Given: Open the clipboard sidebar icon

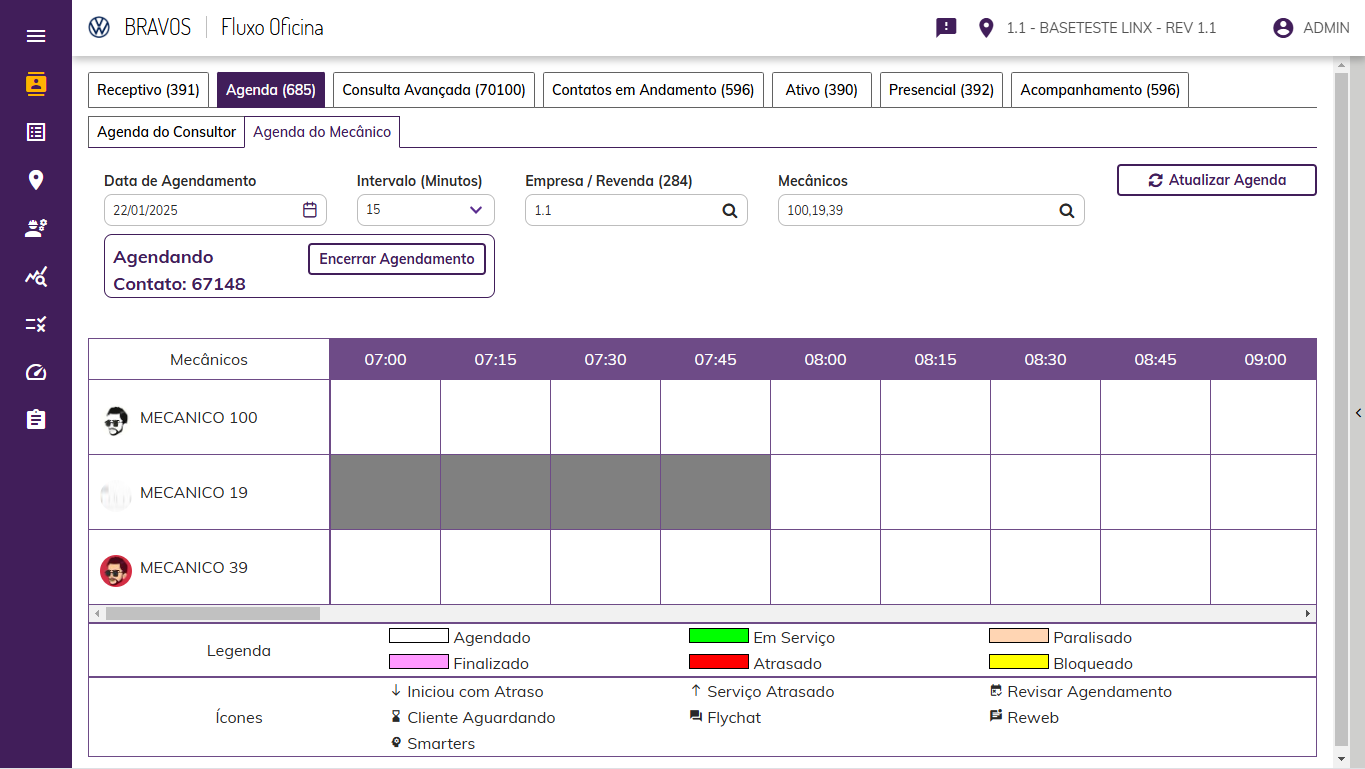Looking at the screenshot, I should pos(36,419).
